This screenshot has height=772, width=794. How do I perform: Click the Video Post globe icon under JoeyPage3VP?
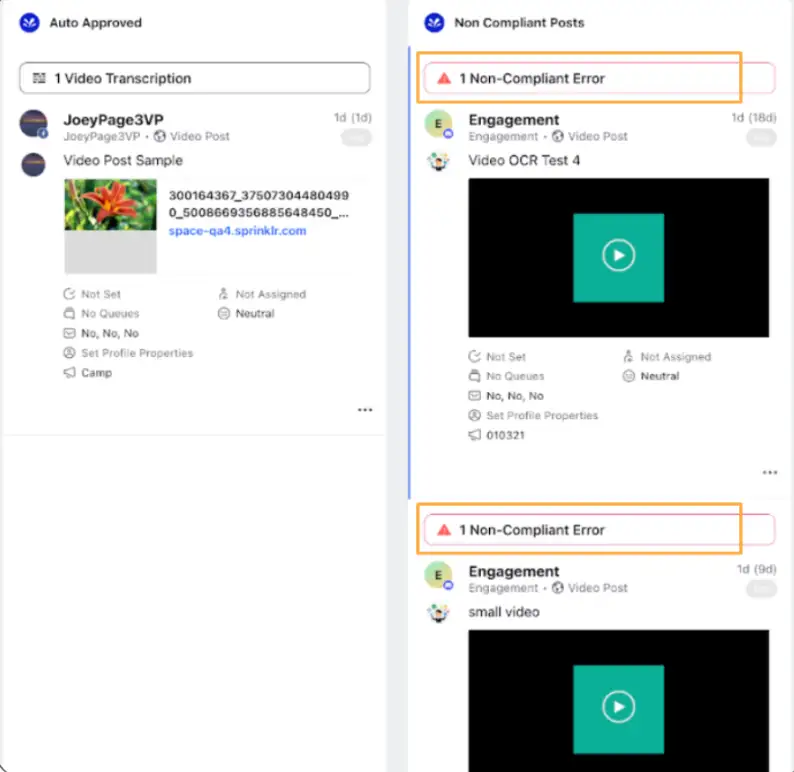[160, 136]
